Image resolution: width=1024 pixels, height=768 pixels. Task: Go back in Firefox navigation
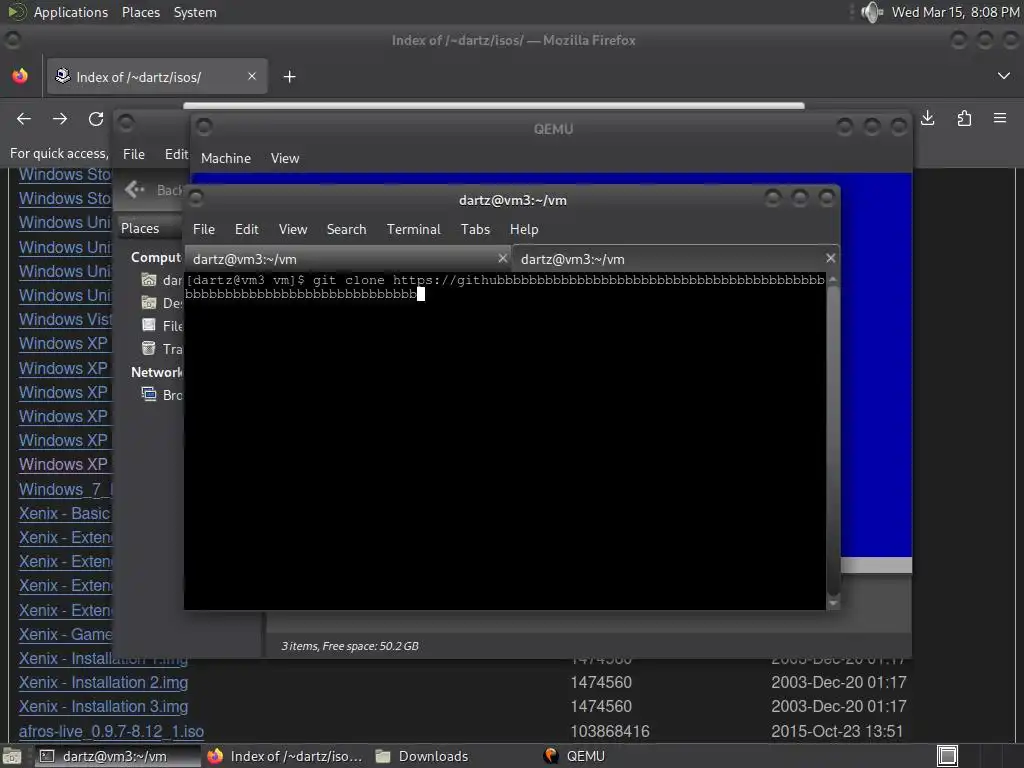[24, 119]
